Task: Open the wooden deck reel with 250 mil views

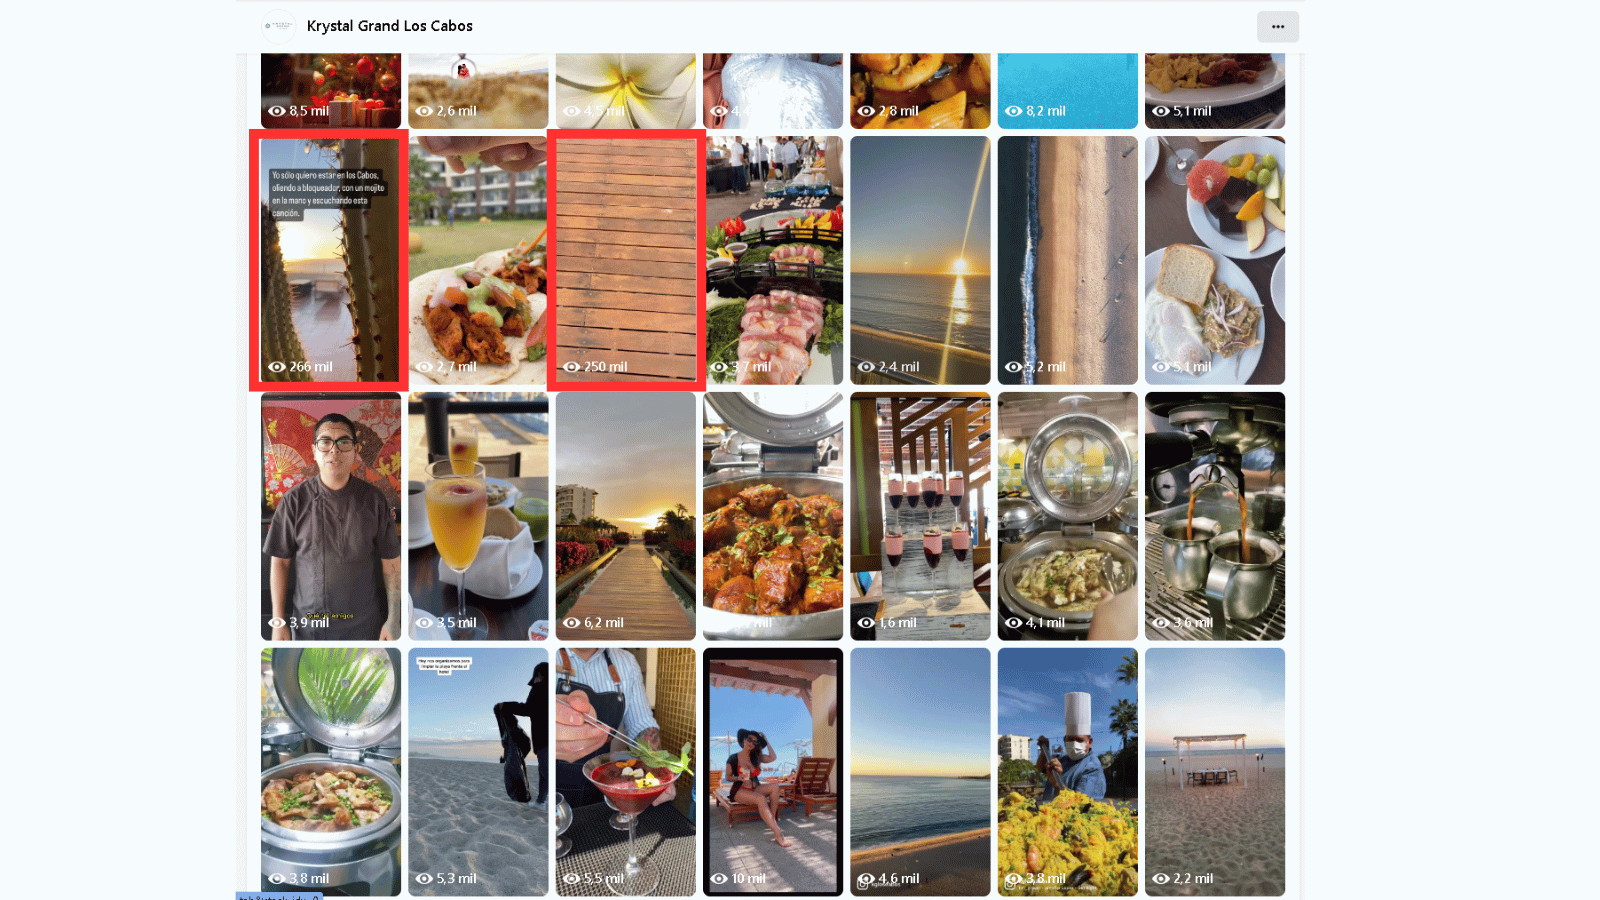Action: tap(626, 260)
